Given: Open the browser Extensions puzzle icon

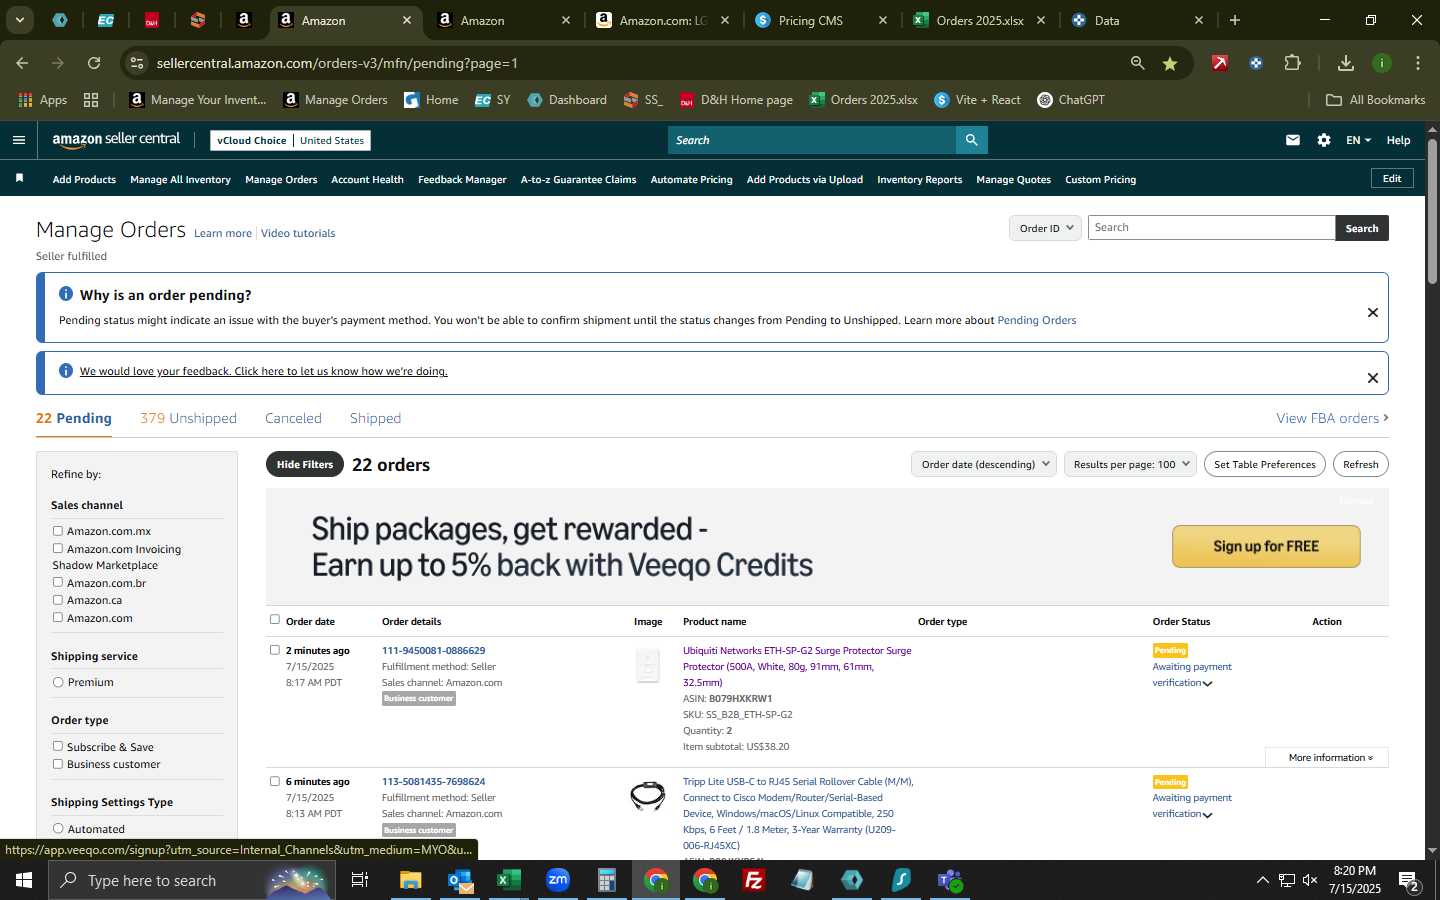Looking at the screenshot, I should pyautogui.click(x=1292, y=63).
